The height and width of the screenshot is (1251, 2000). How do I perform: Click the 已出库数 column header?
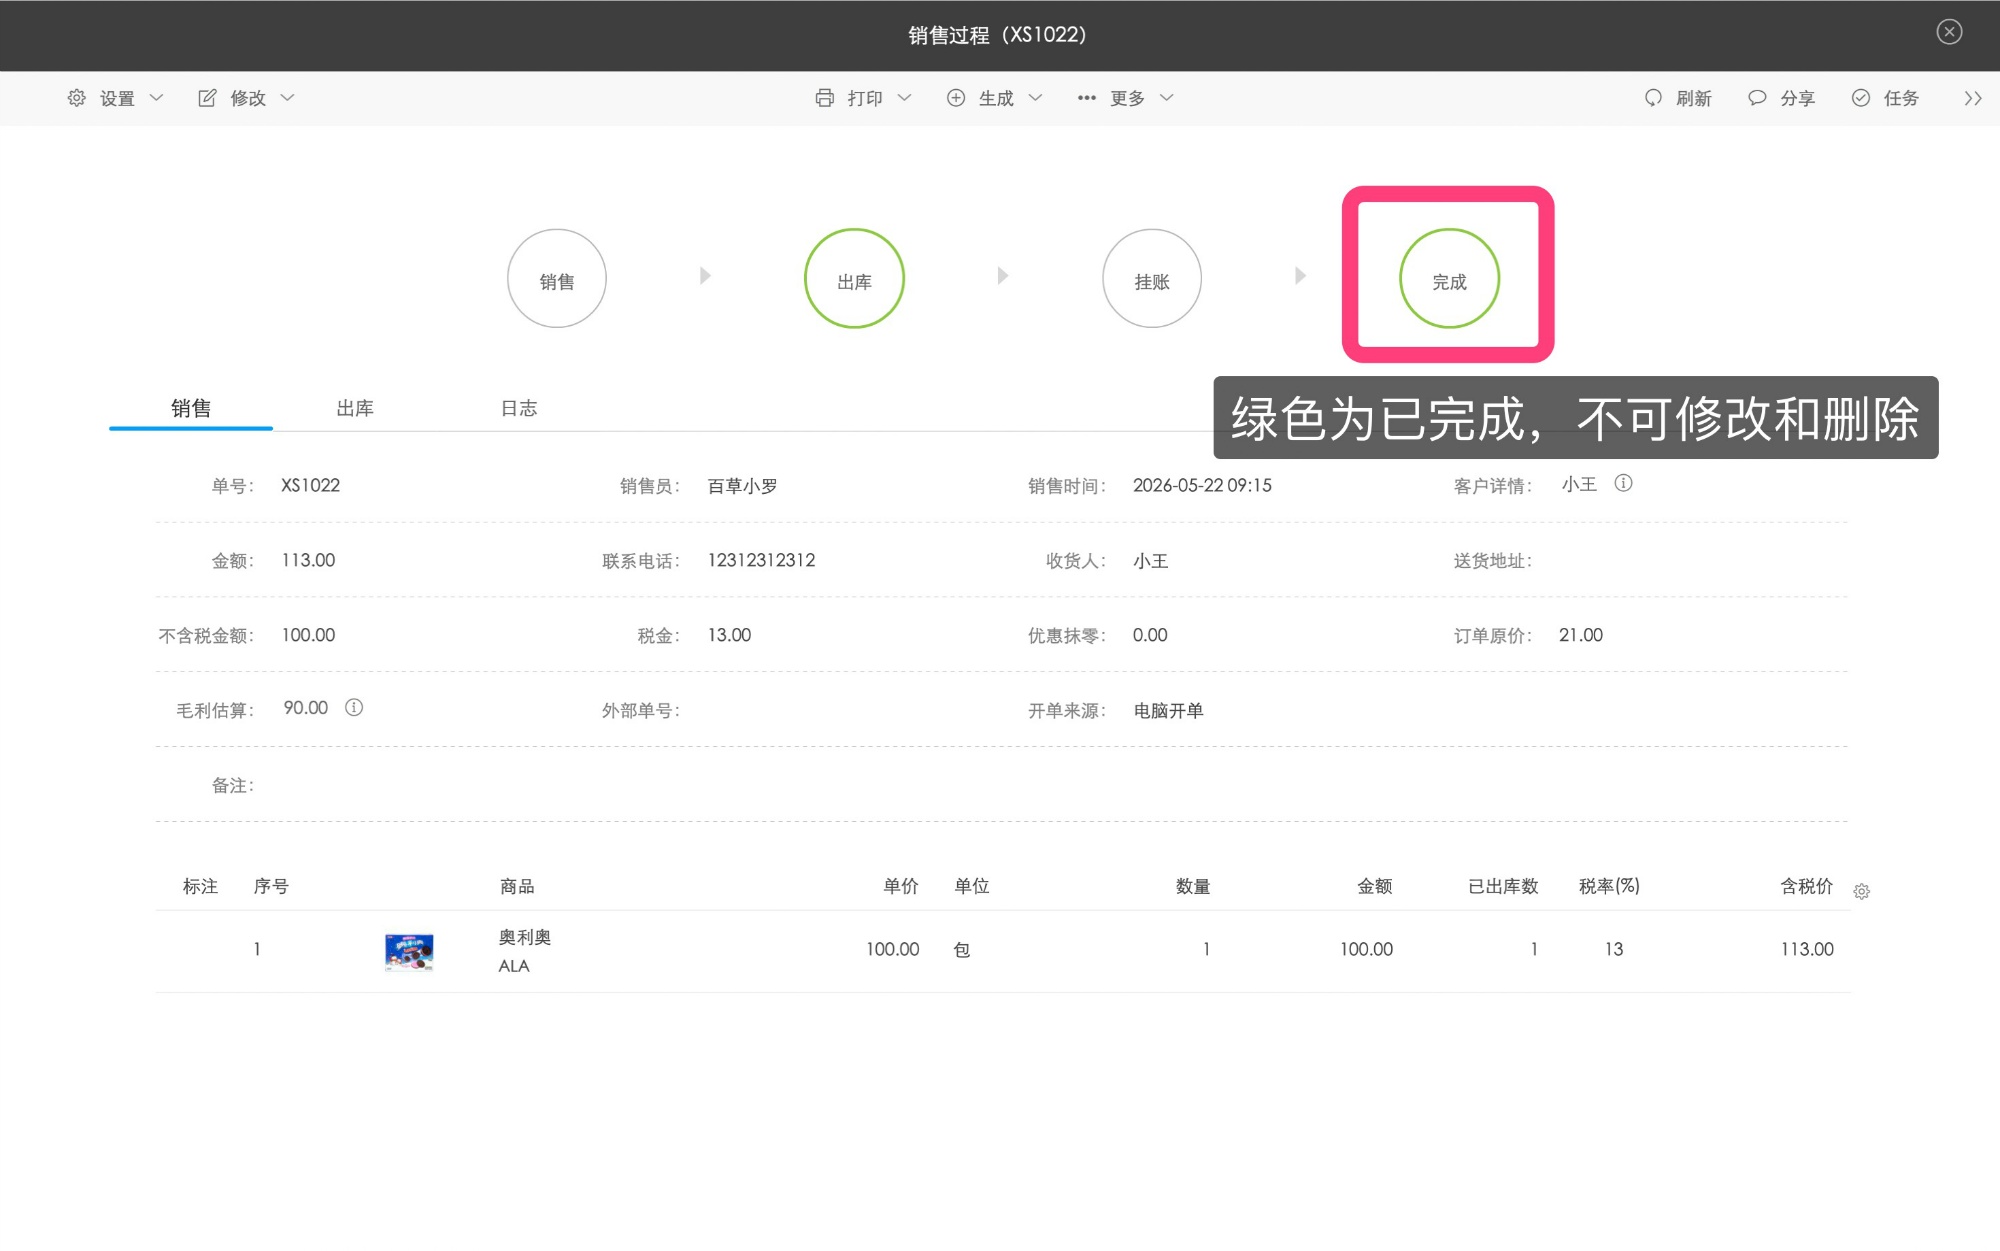[x=1503, y=886]
